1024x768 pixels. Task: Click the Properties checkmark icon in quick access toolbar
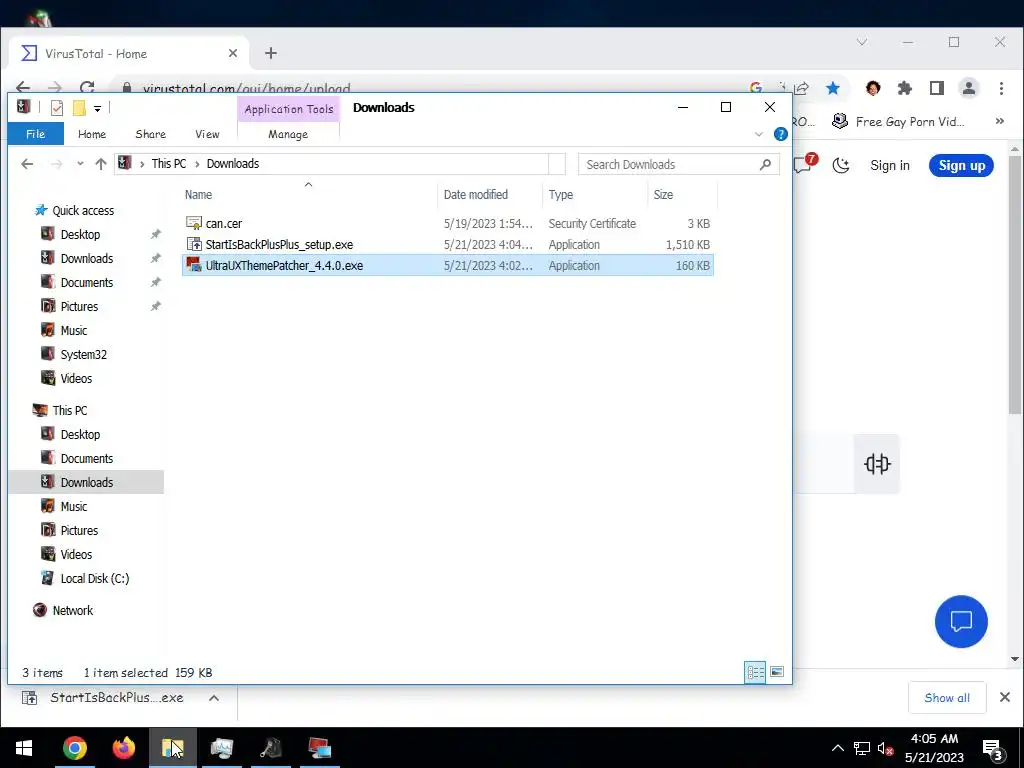[x=57, y=108]
